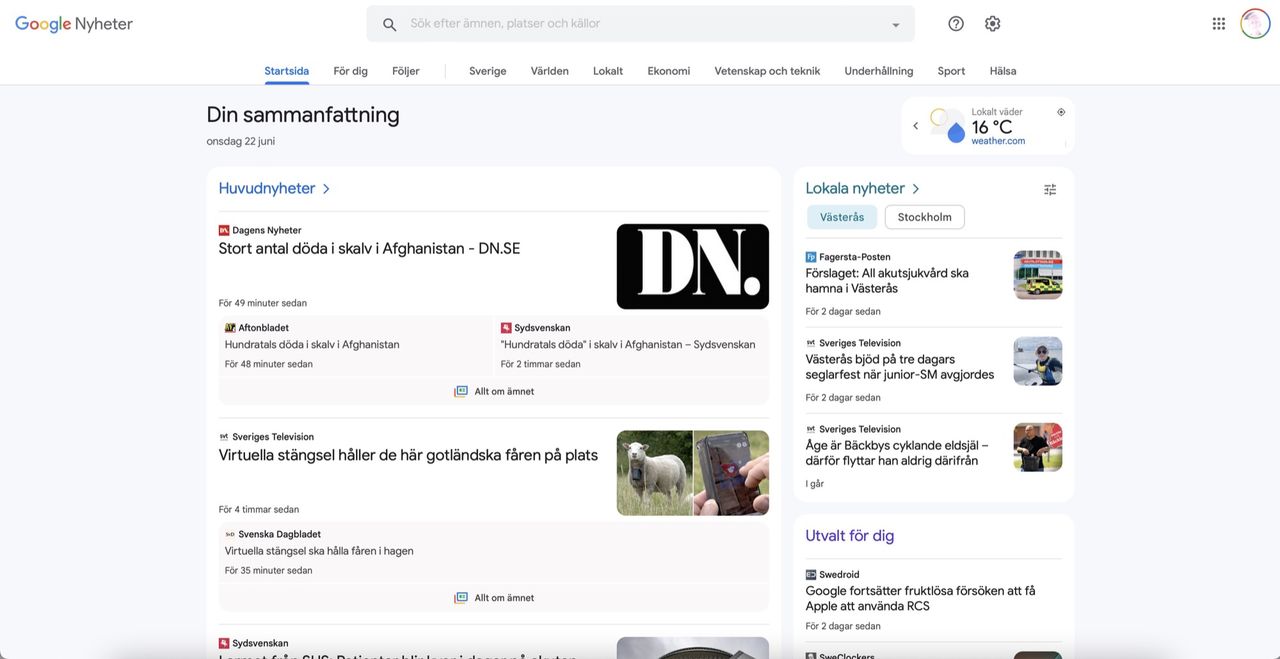Open the DN.SE earthquake headline
The height and width of the screenshot is (659, 1280).
(369, 247)
